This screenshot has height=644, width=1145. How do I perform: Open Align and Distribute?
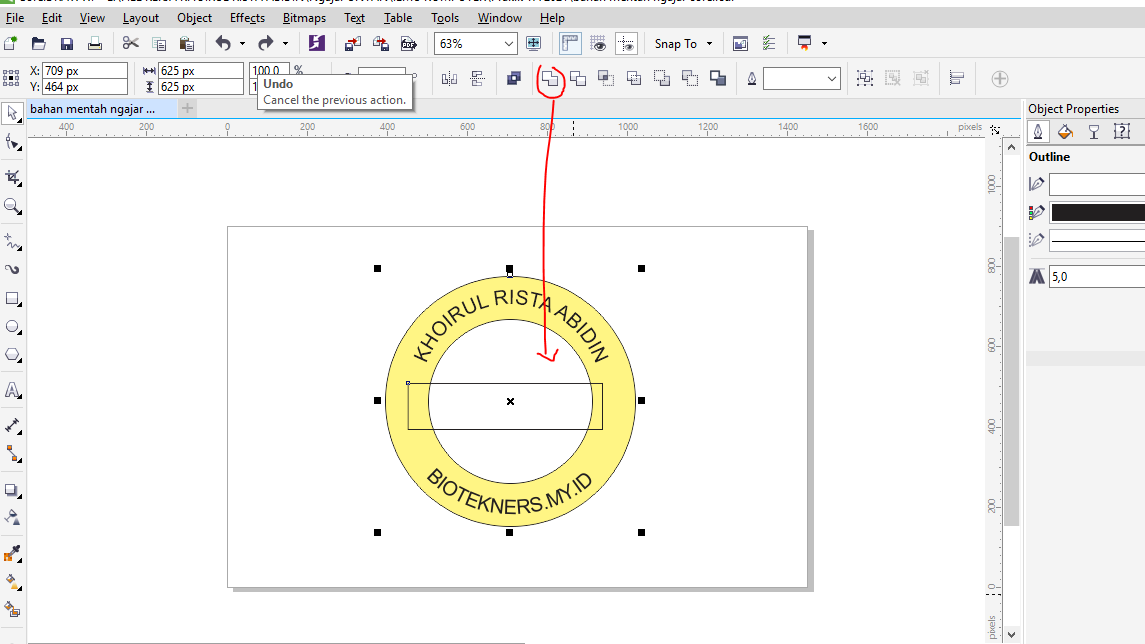tap(957, 79)
